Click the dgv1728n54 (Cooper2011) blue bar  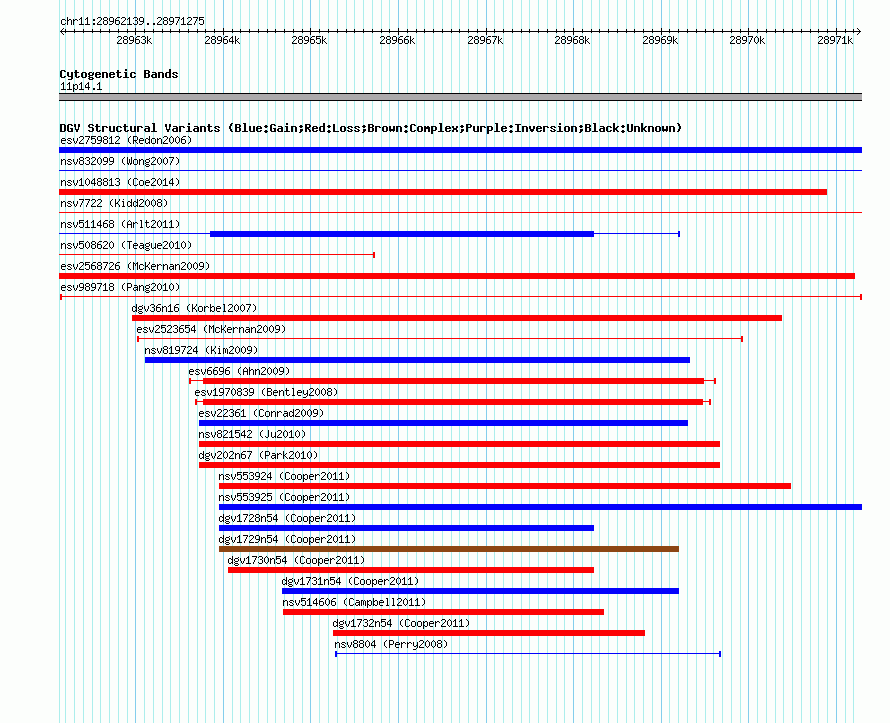(x=406, y=528)
